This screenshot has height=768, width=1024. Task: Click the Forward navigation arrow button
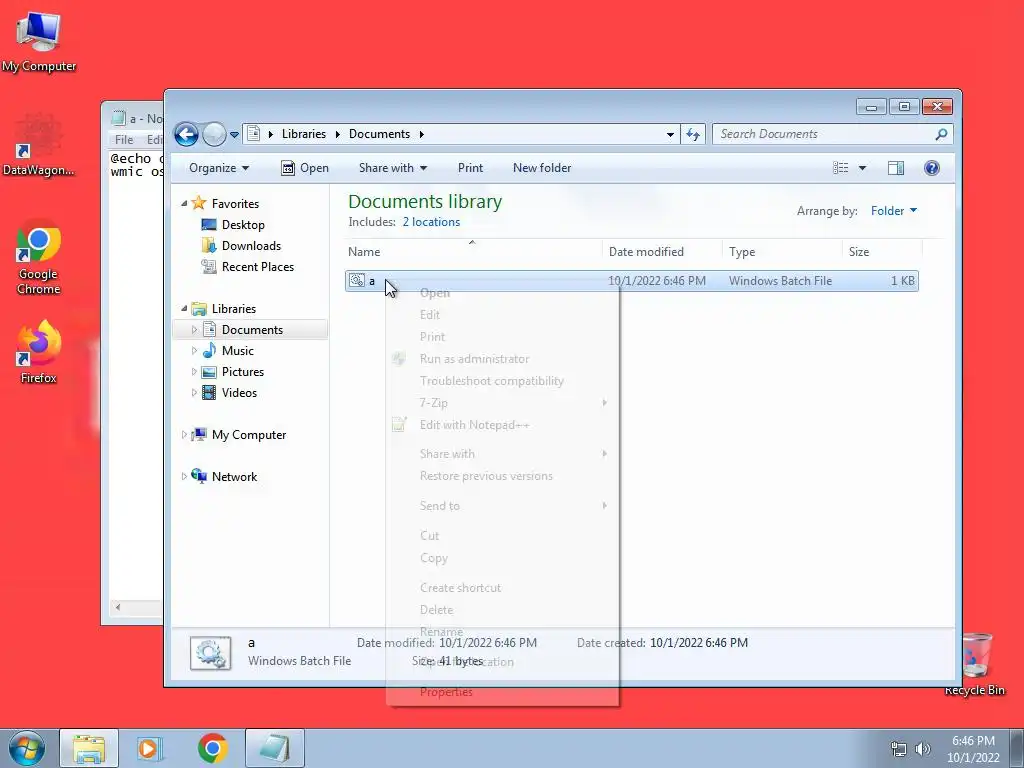click(x=214, y=135)
